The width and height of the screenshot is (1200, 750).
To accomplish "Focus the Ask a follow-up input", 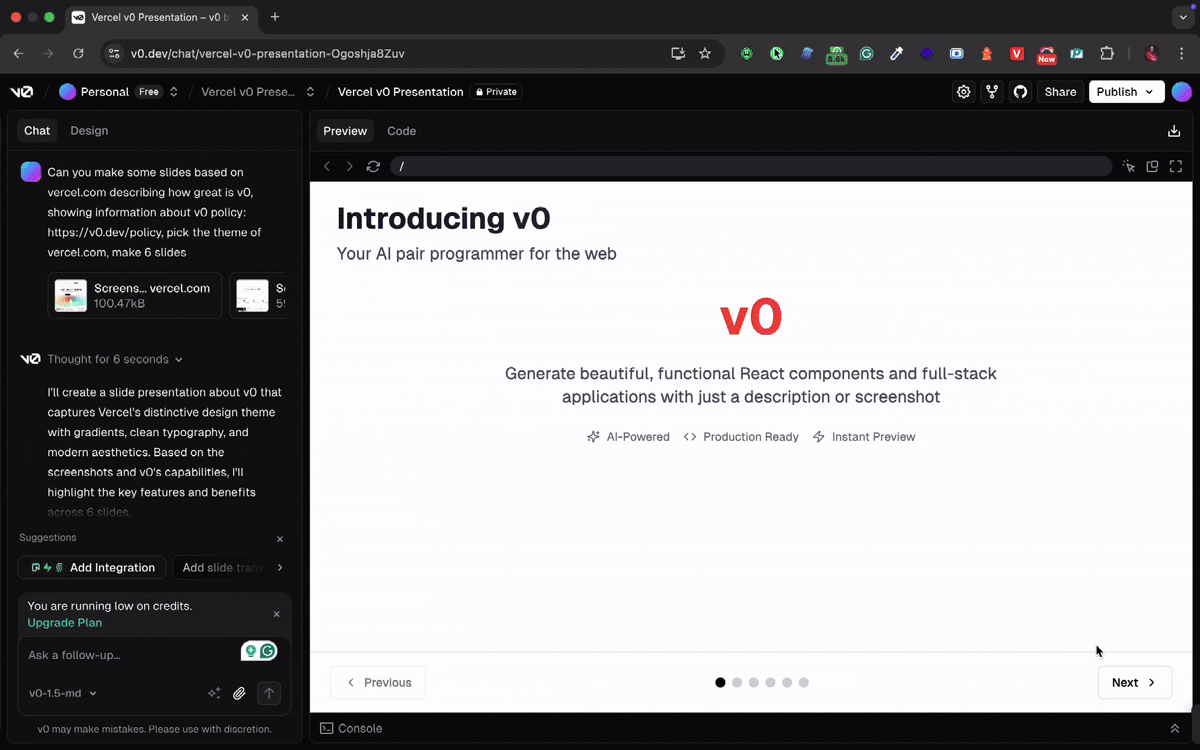I will tap(130, 655).
